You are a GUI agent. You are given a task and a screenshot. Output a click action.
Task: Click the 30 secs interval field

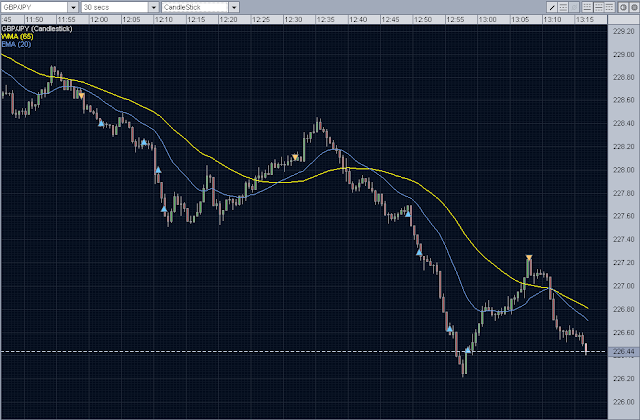coord(115,7)
